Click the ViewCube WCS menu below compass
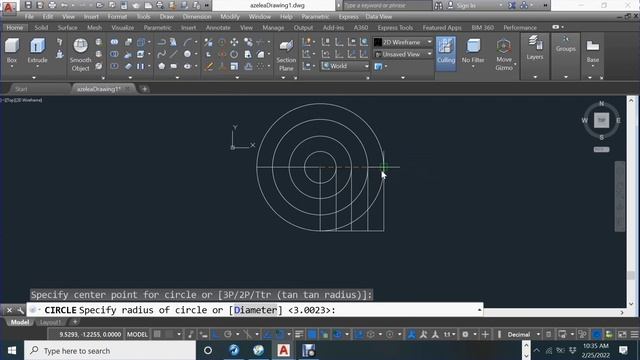Screen dimensions: 640x360 (601, 150)
